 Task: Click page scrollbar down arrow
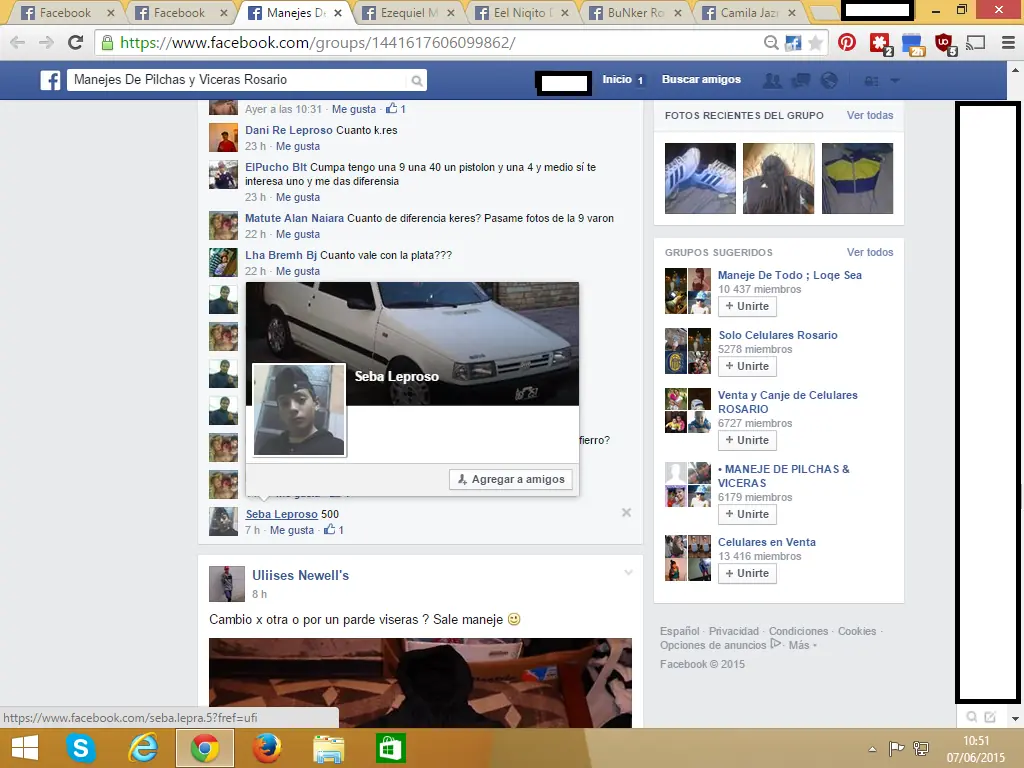[1016, 718]
